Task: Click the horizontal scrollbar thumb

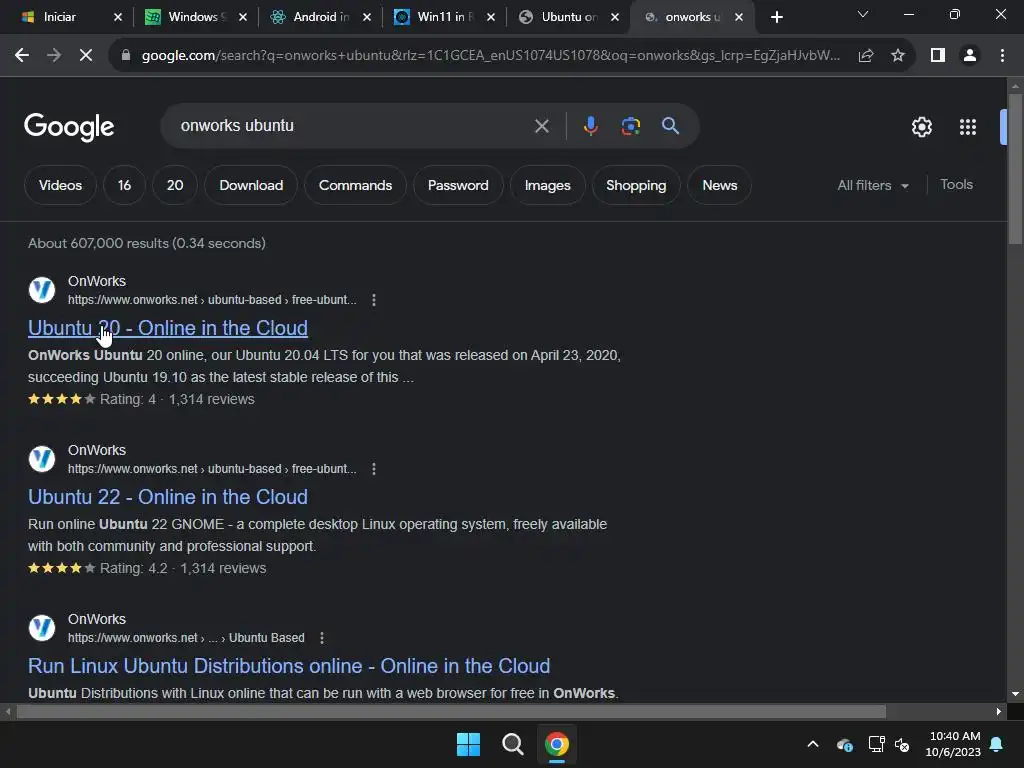Action: [451, 711]
